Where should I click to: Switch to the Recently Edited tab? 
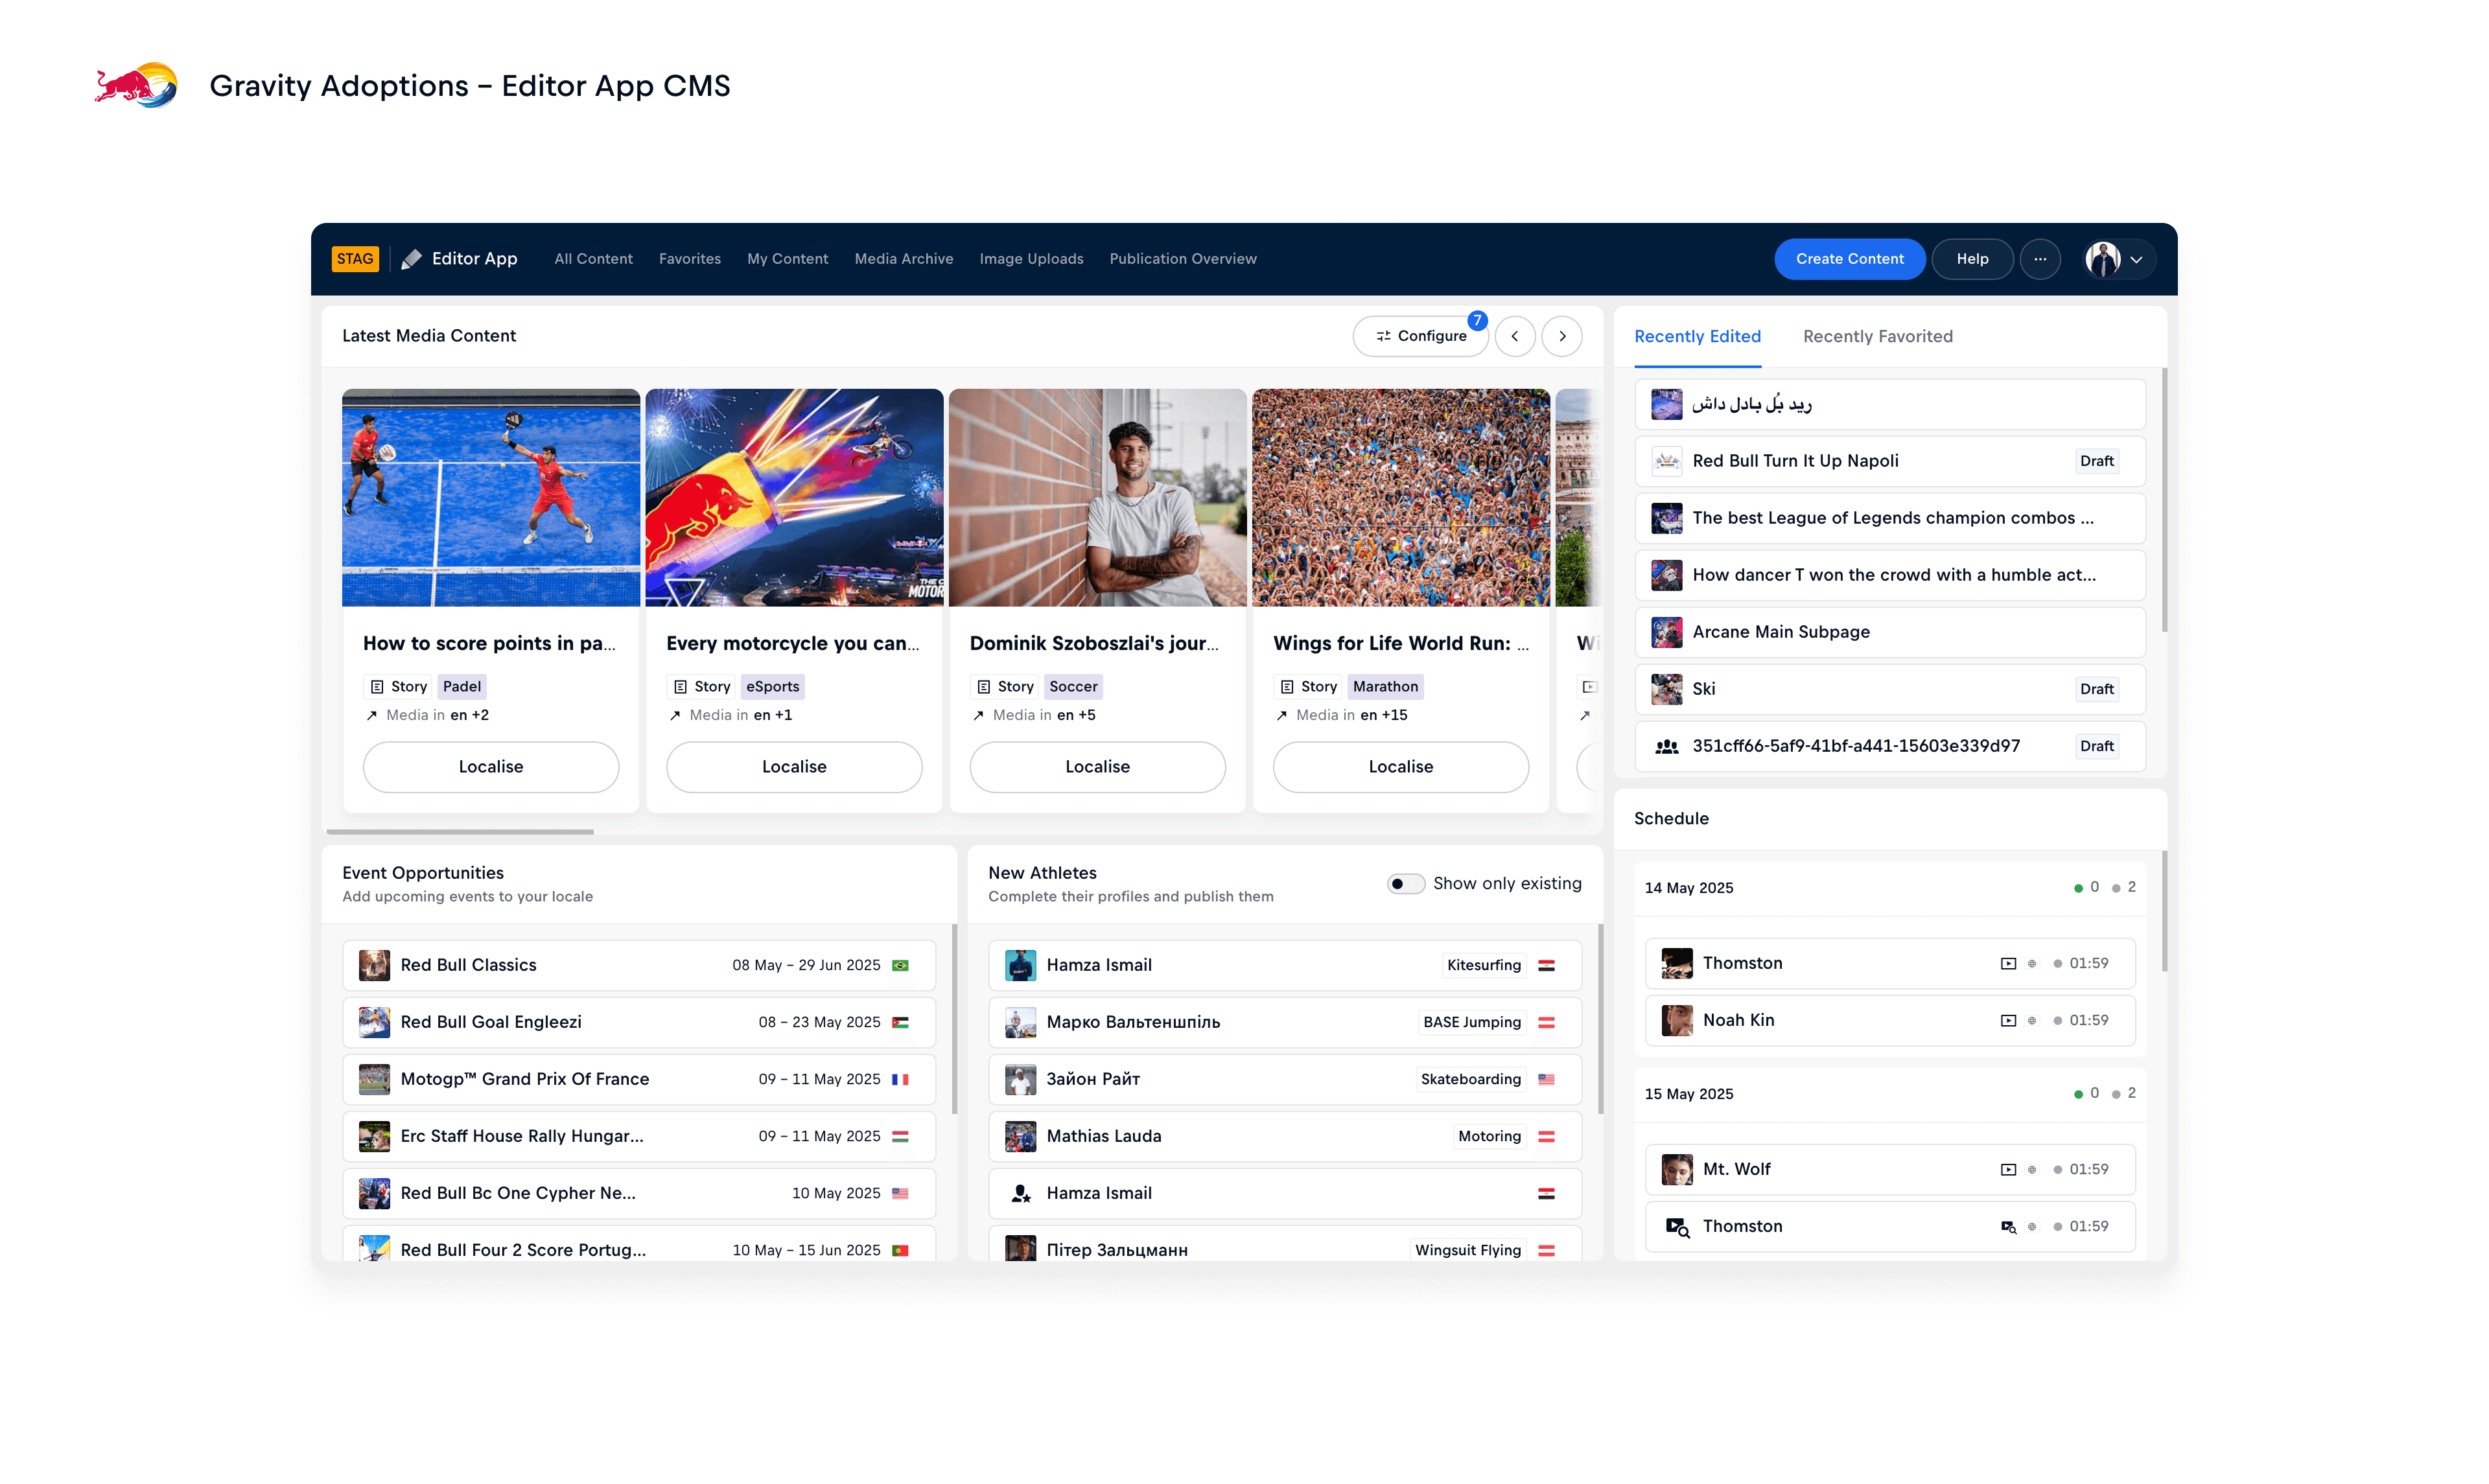click(x=1697, y=337)
